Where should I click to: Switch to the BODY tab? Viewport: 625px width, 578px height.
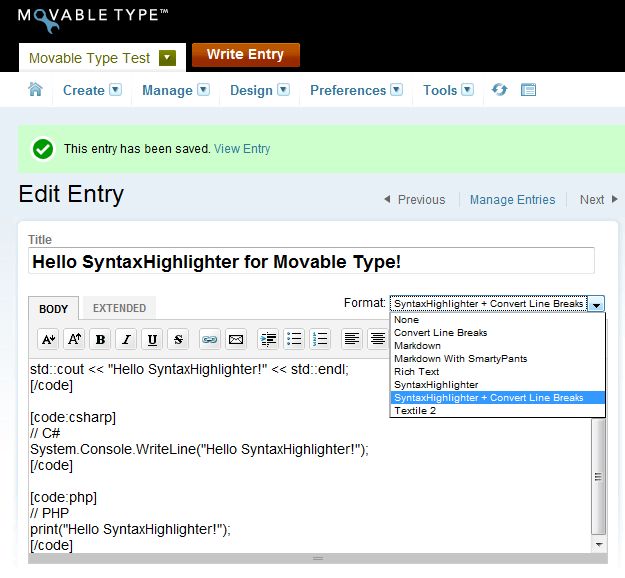pyautogui.click(x=53, y=309)
